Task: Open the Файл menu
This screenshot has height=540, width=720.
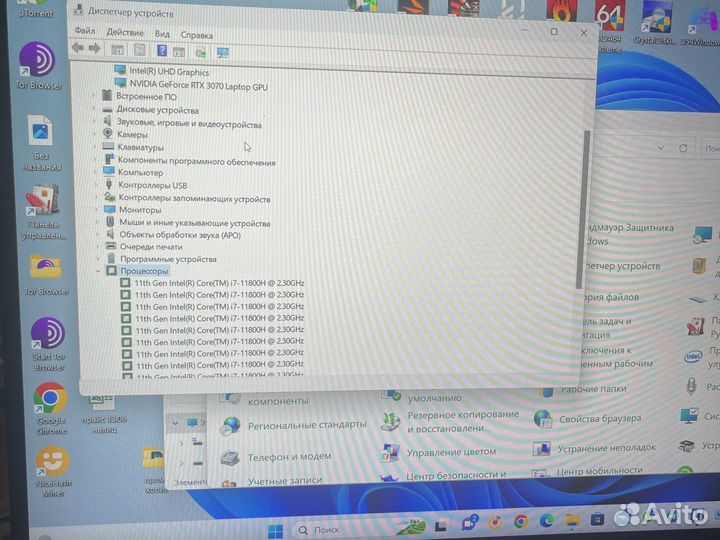Action: click(84, 33)
